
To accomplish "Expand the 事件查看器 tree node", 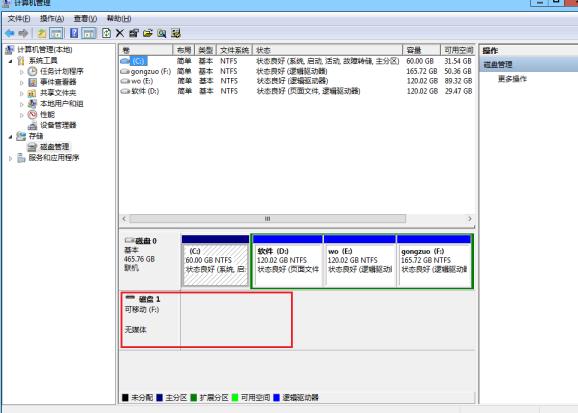I will 22,83.
